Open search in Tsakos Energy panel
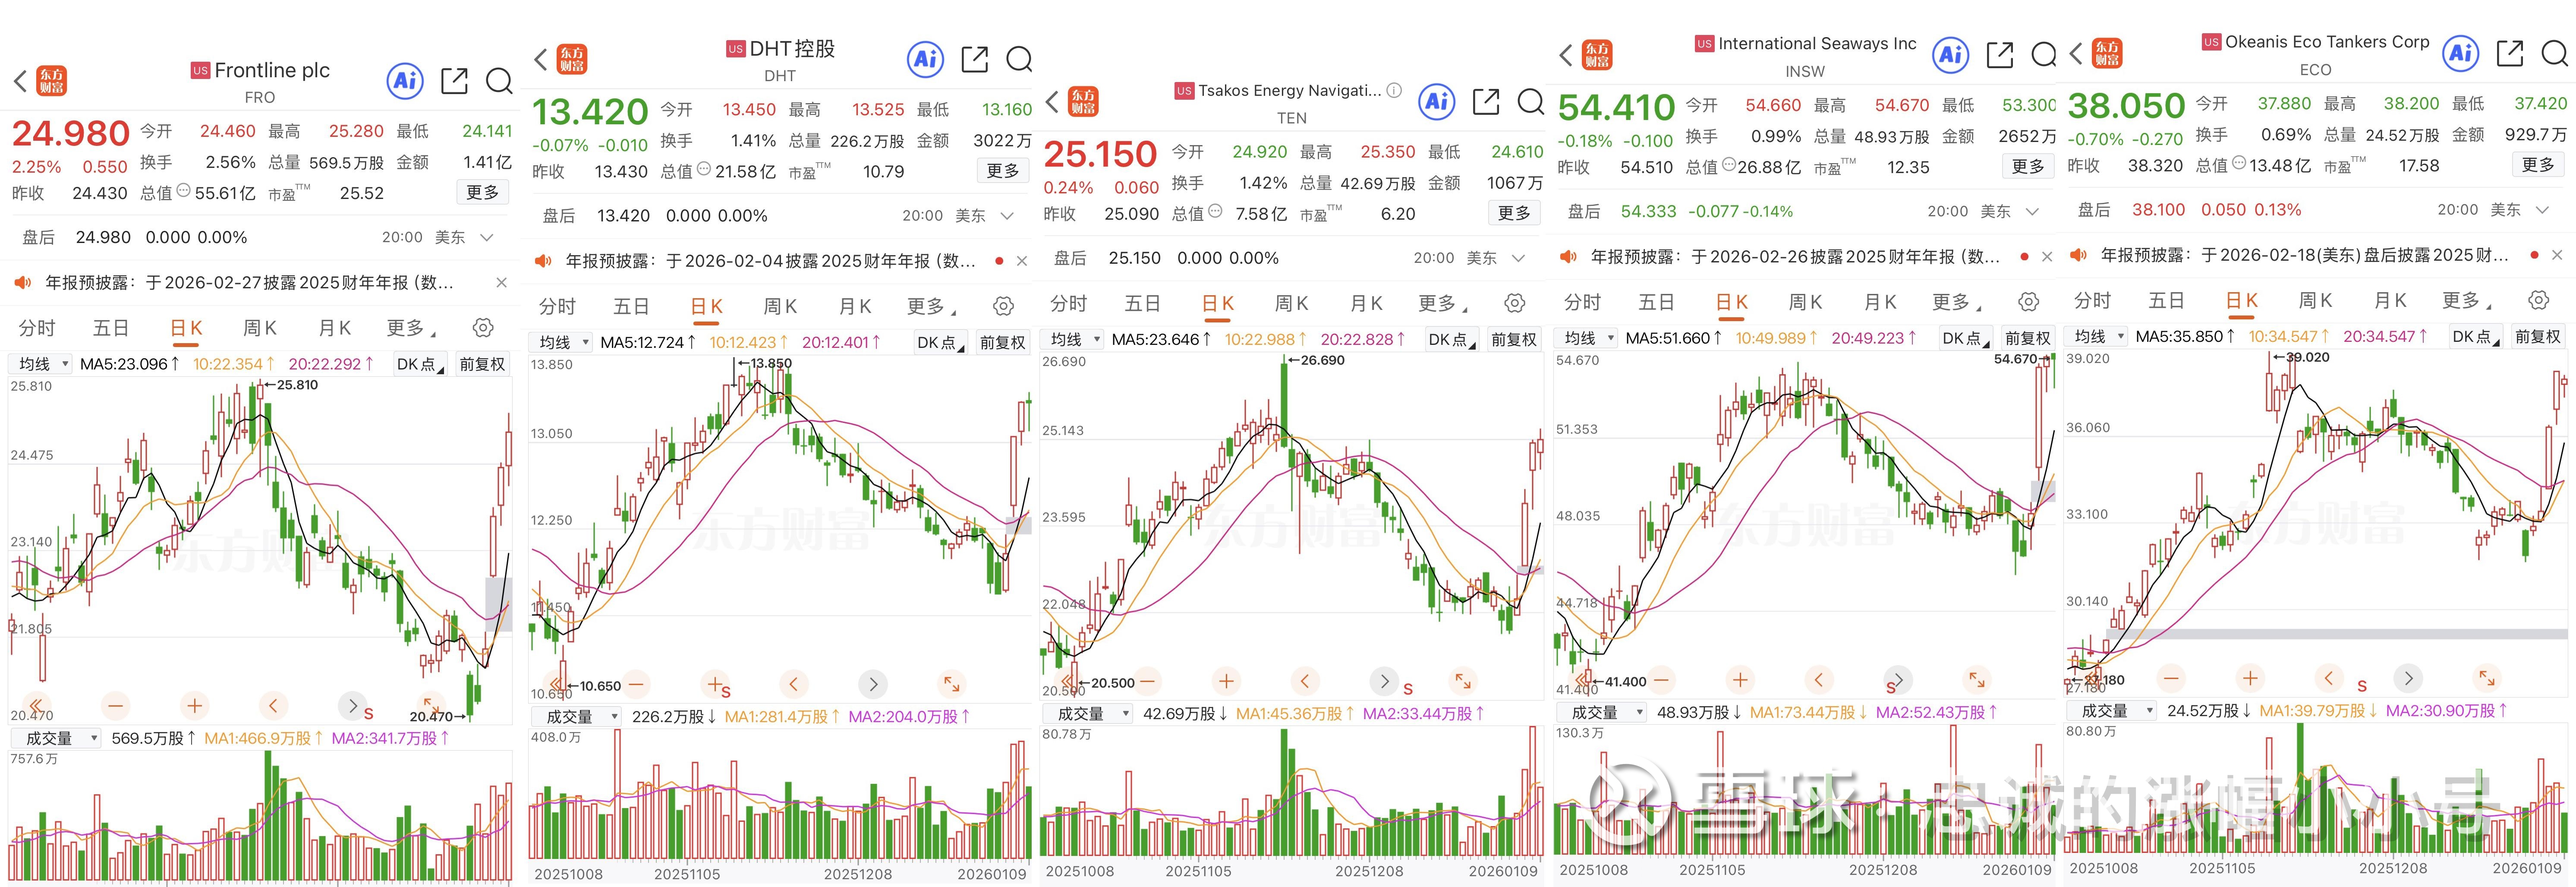This screenshot has width=2576, height=887. (1530, 102)
